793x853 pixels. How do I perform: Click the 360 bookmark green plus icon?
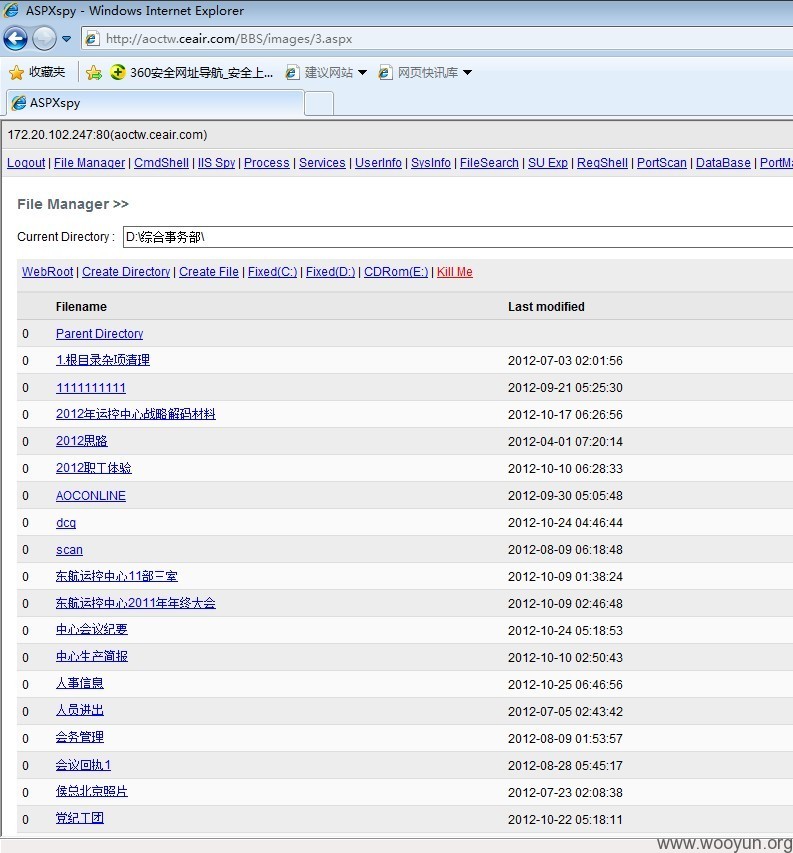117,72
